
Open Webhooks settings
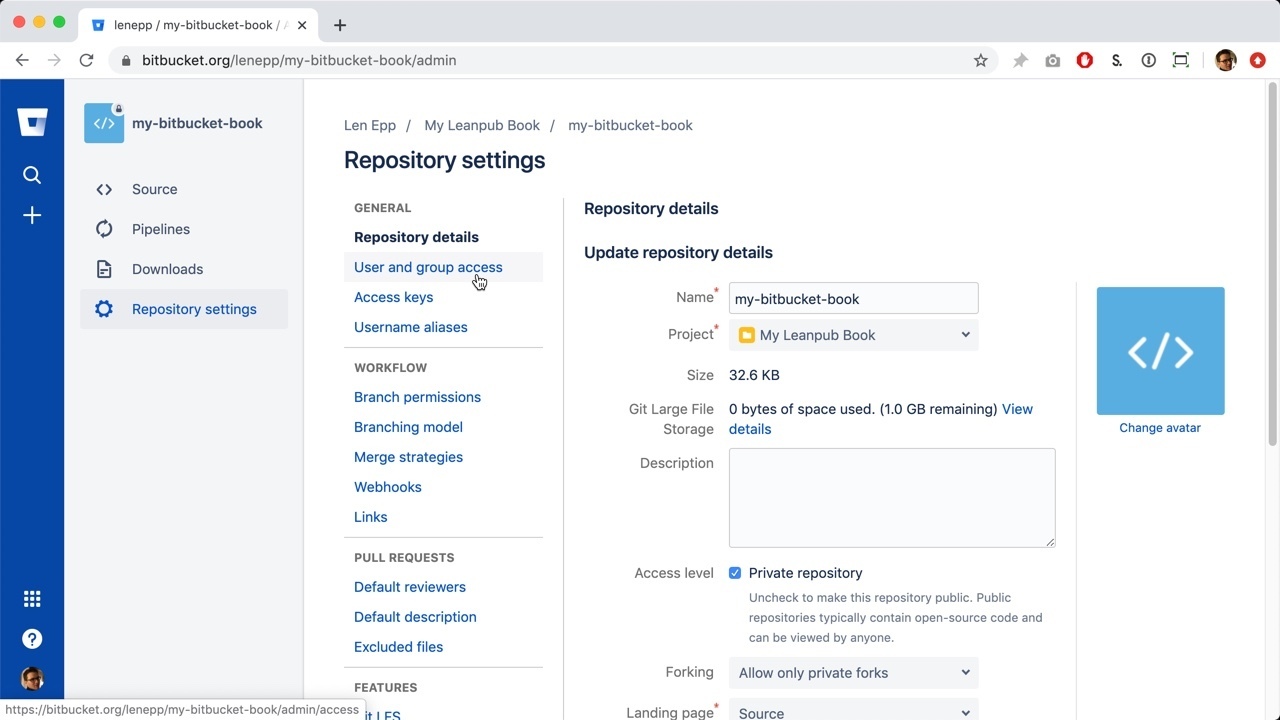pyautogui.click(x=388, y=487)
